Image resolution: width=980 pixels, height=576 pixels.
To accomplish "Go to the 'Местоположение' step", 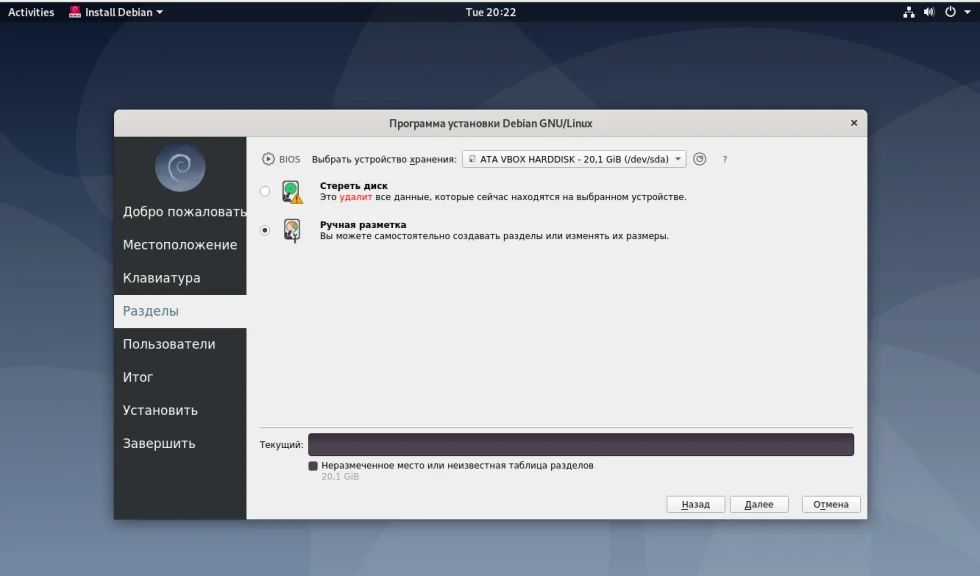I will tap(180, 245).
